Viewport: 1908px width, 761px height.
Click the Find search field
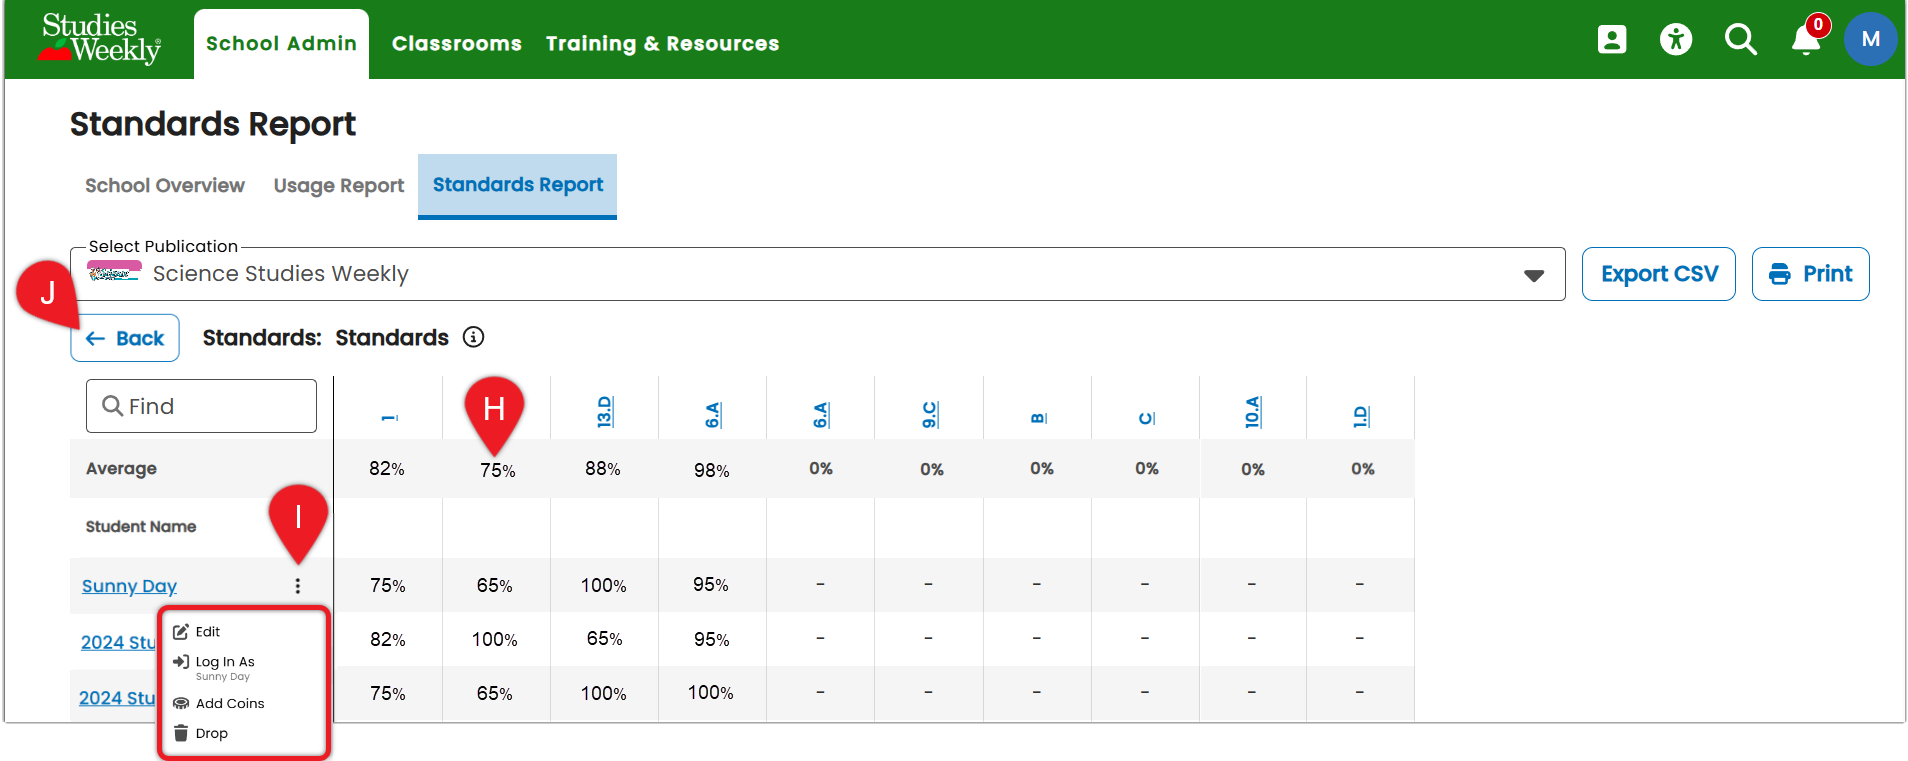(201, 406)
